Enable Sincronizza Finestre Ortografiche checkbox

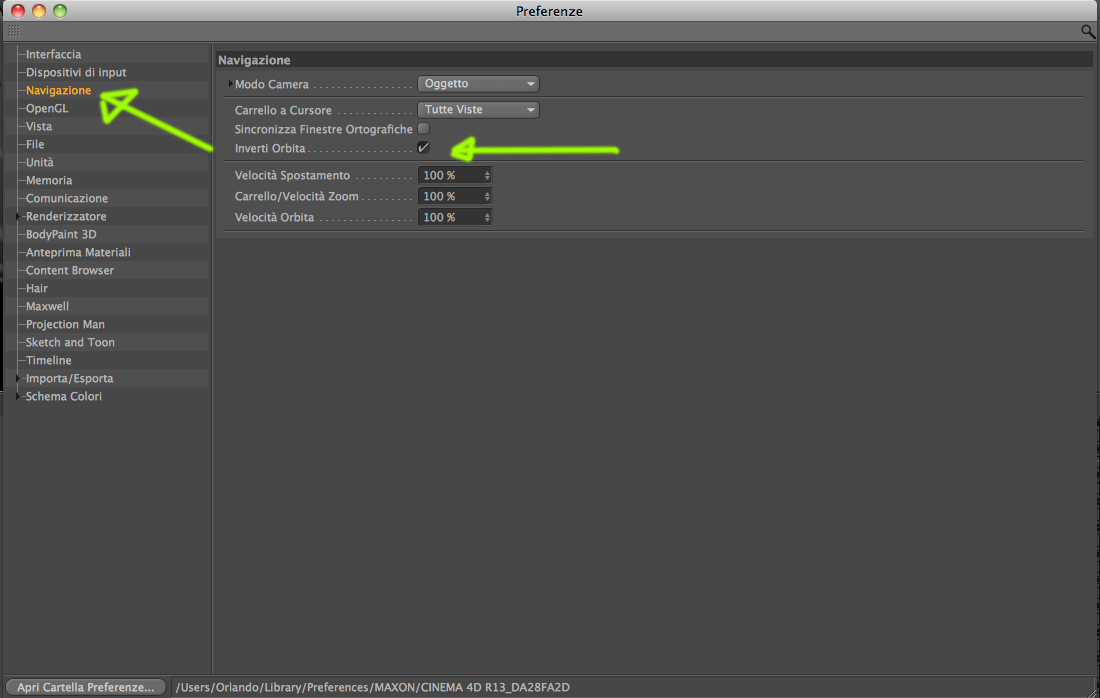(x=424, y=128)
